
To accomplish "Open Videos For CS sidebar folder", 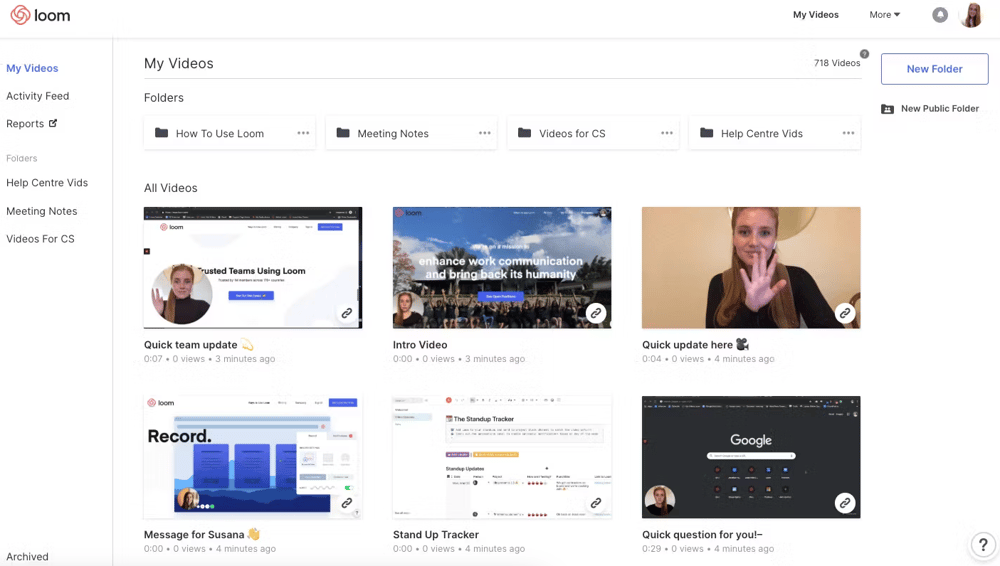I will [x=40, y=239].
